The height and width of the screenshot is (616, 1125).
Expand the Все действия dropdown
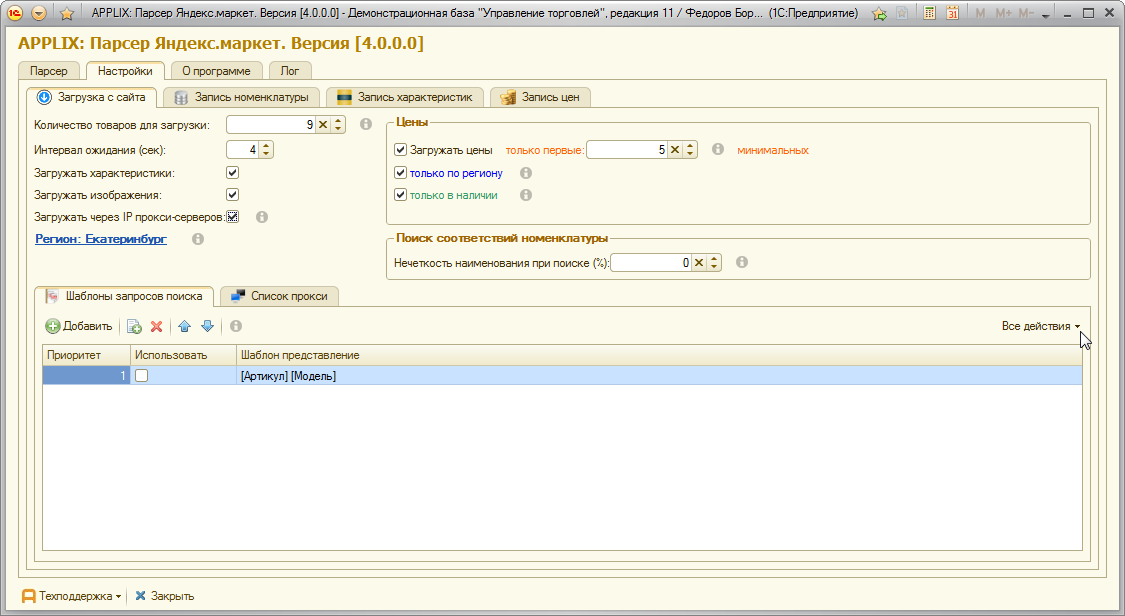click(x=1040, y=326)
